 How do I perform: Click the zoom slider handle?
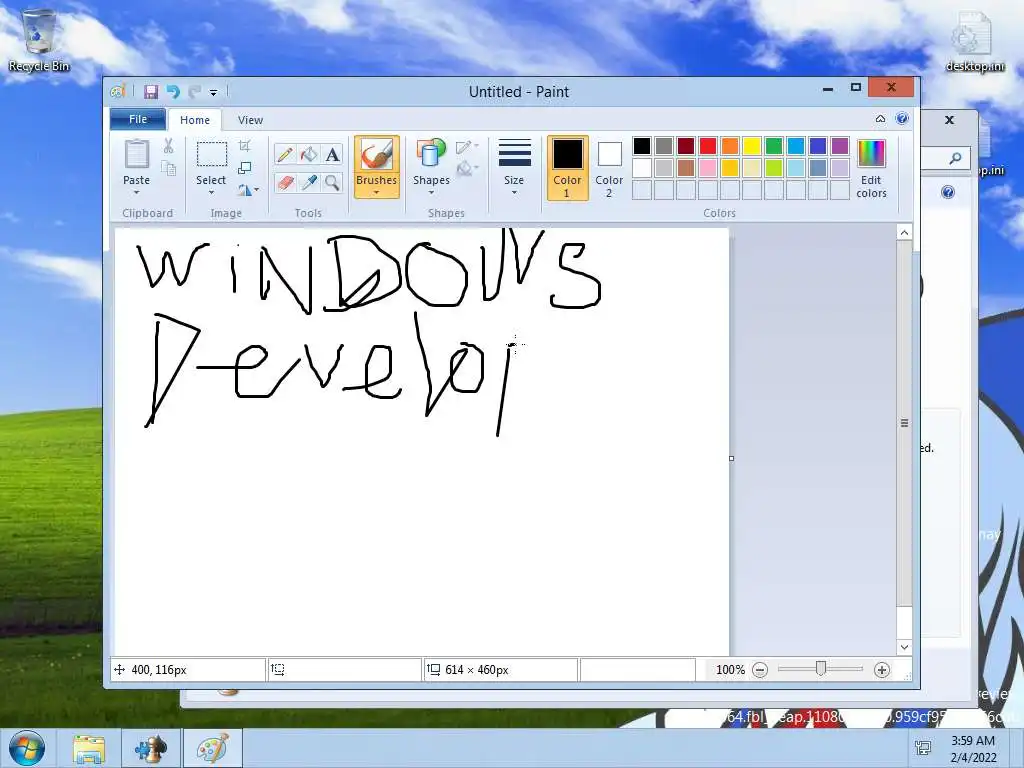[821, 668]
